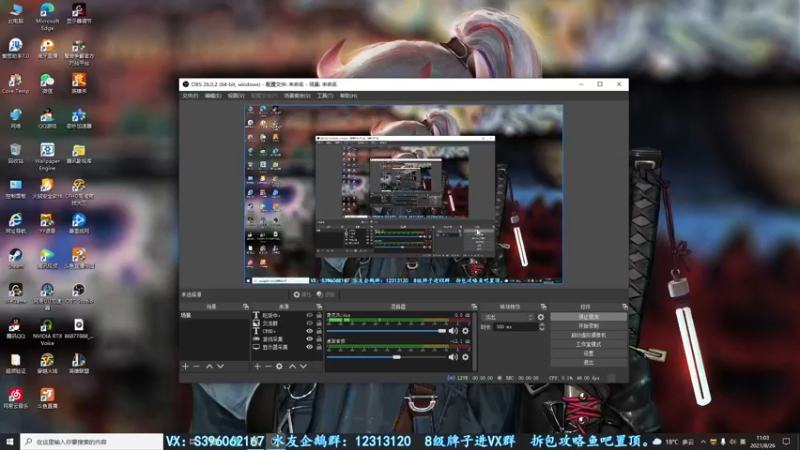The height and width of the screenshot is (450, 800).
Task: Open Microsoft Edge desktop shortcut
Action: point(47,17)
